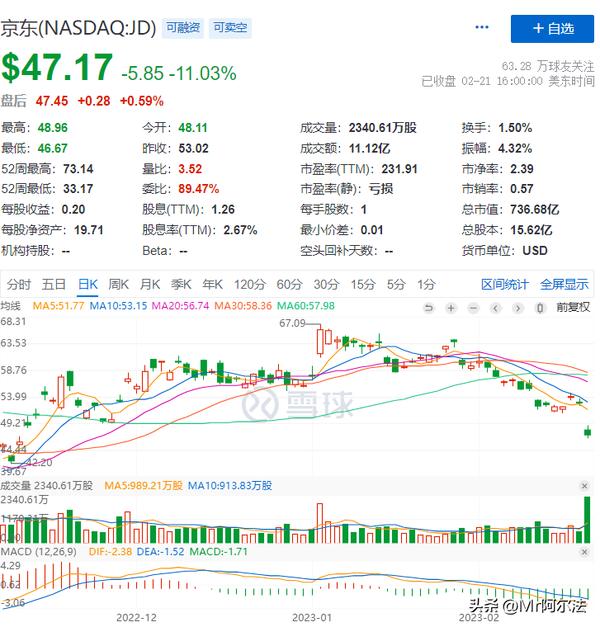Click the MA5:51.77 moving average label
The image size is (600, 627).
point(58,306)
